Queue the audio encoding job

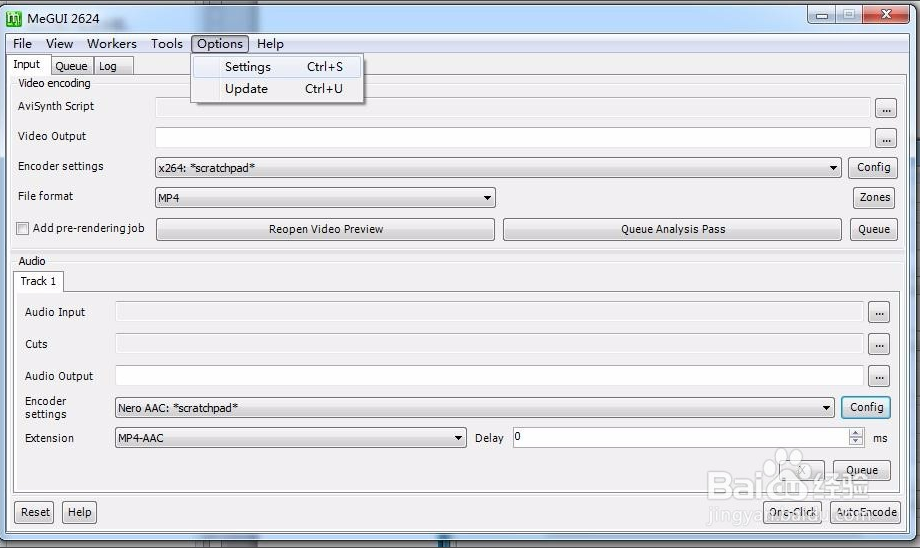pyautogui.click(x=861, y=470)
